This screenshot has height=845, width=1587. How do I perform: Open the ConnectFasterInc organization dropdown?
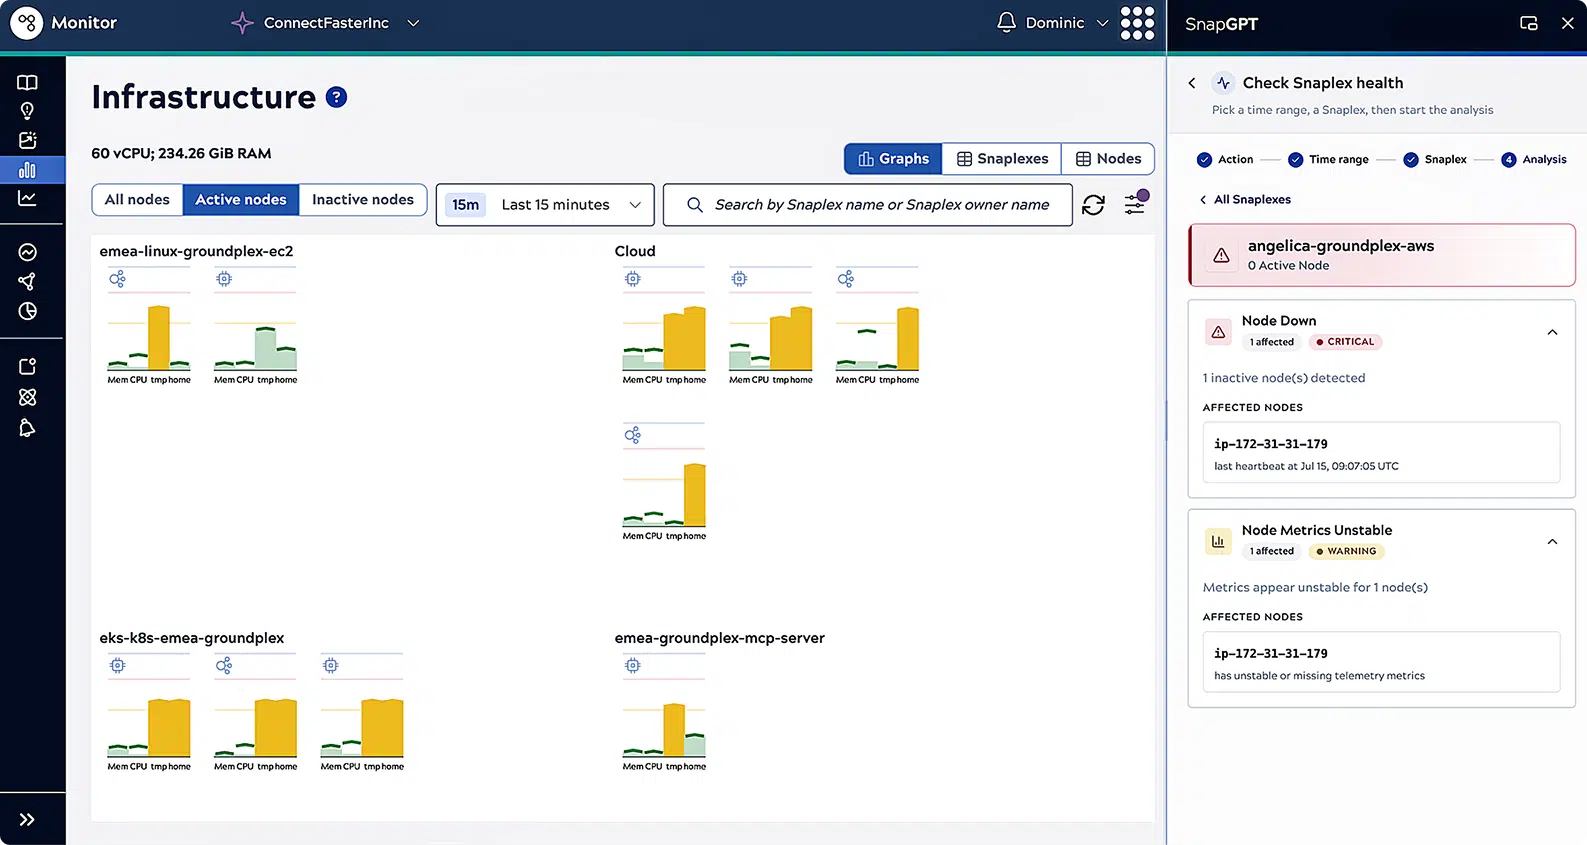pyautogui.click(x=326, y=22)
